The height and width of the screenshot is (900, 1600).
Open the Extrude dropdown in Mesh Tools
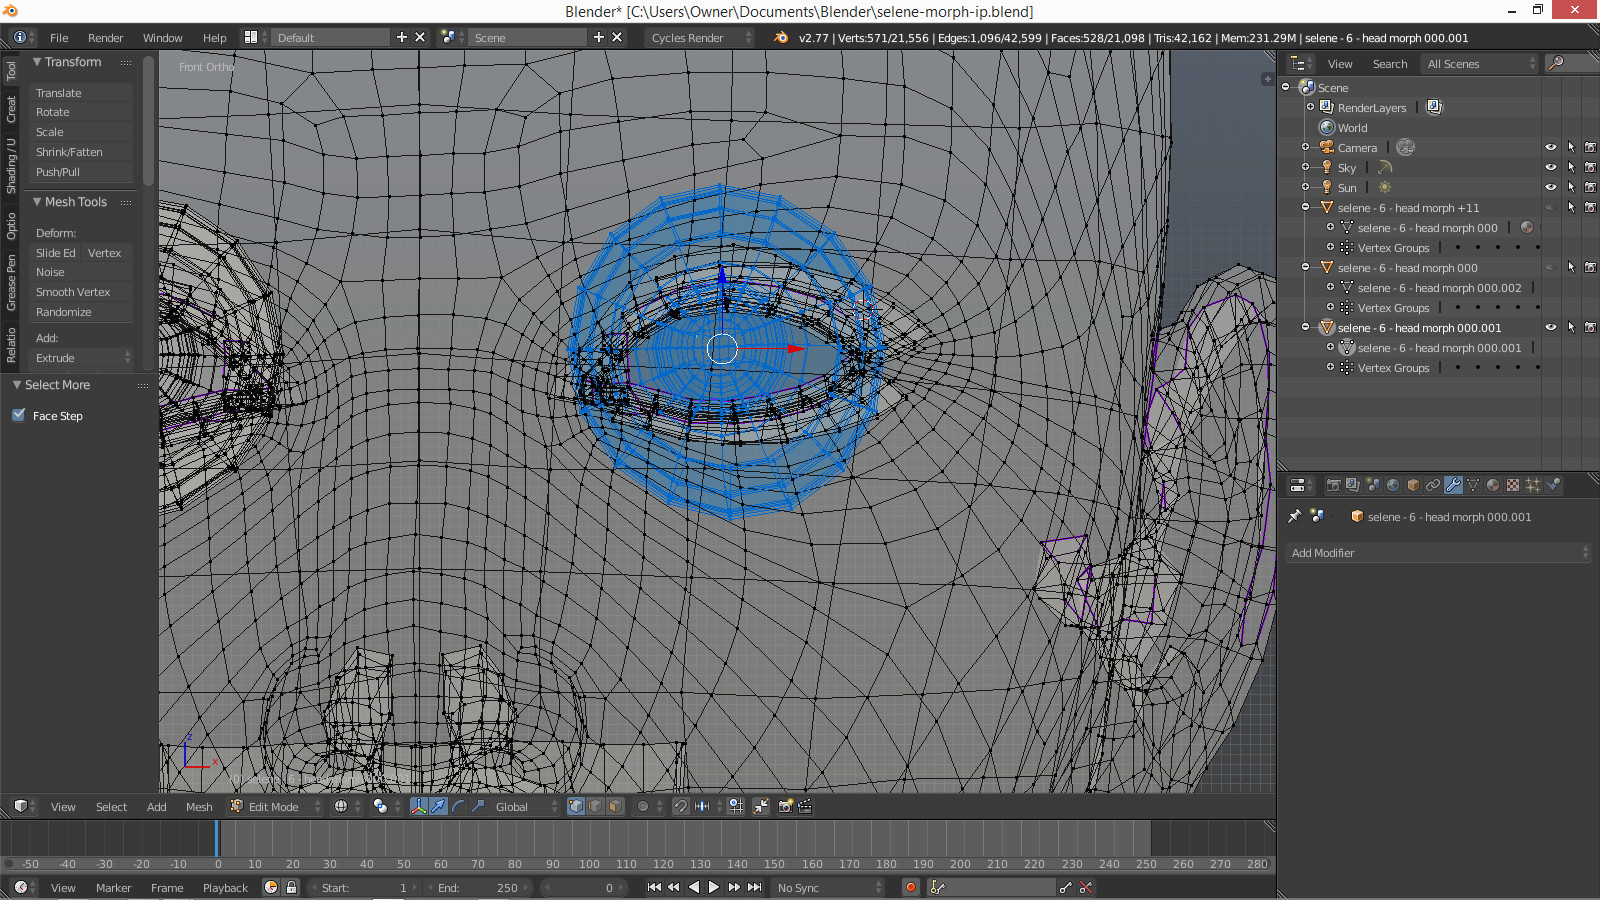[82, 358]
